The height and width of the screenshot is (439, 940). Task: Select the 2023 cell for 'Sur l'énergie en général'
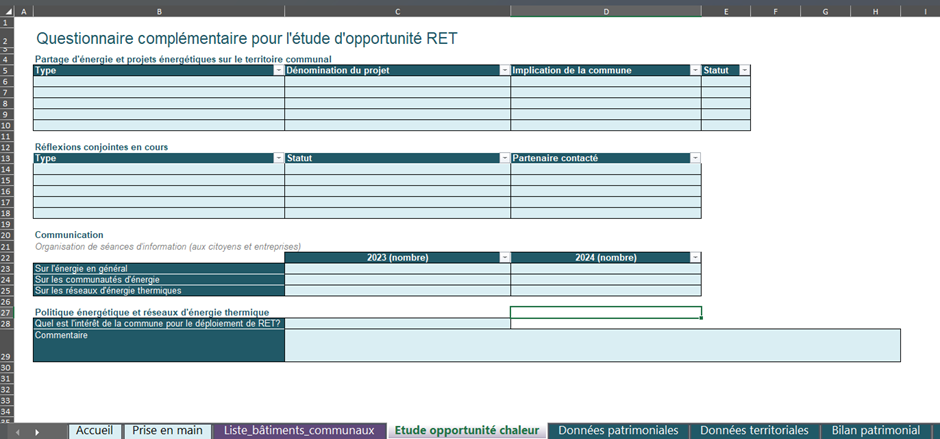coord(397,268)
